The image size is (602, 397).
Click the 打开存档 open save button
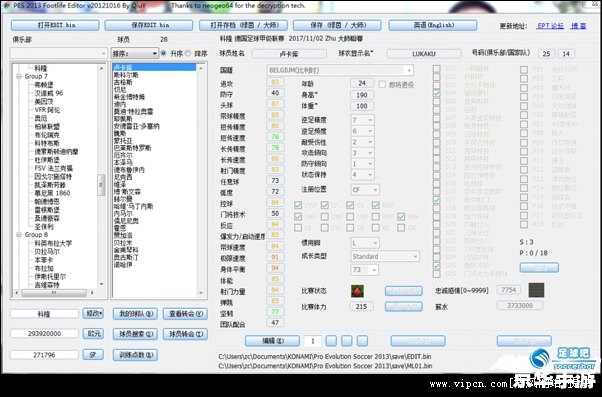point(243,25)
